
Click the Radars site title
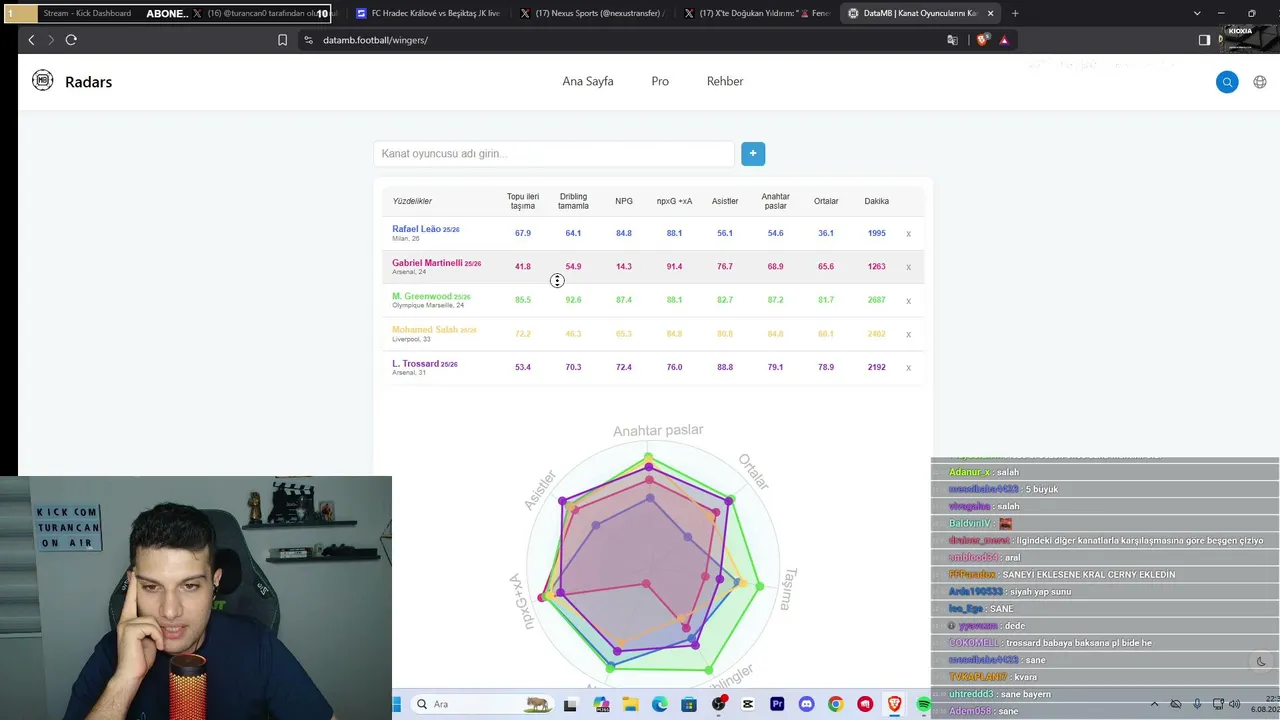pyautogui.click(x=88, y=82)
